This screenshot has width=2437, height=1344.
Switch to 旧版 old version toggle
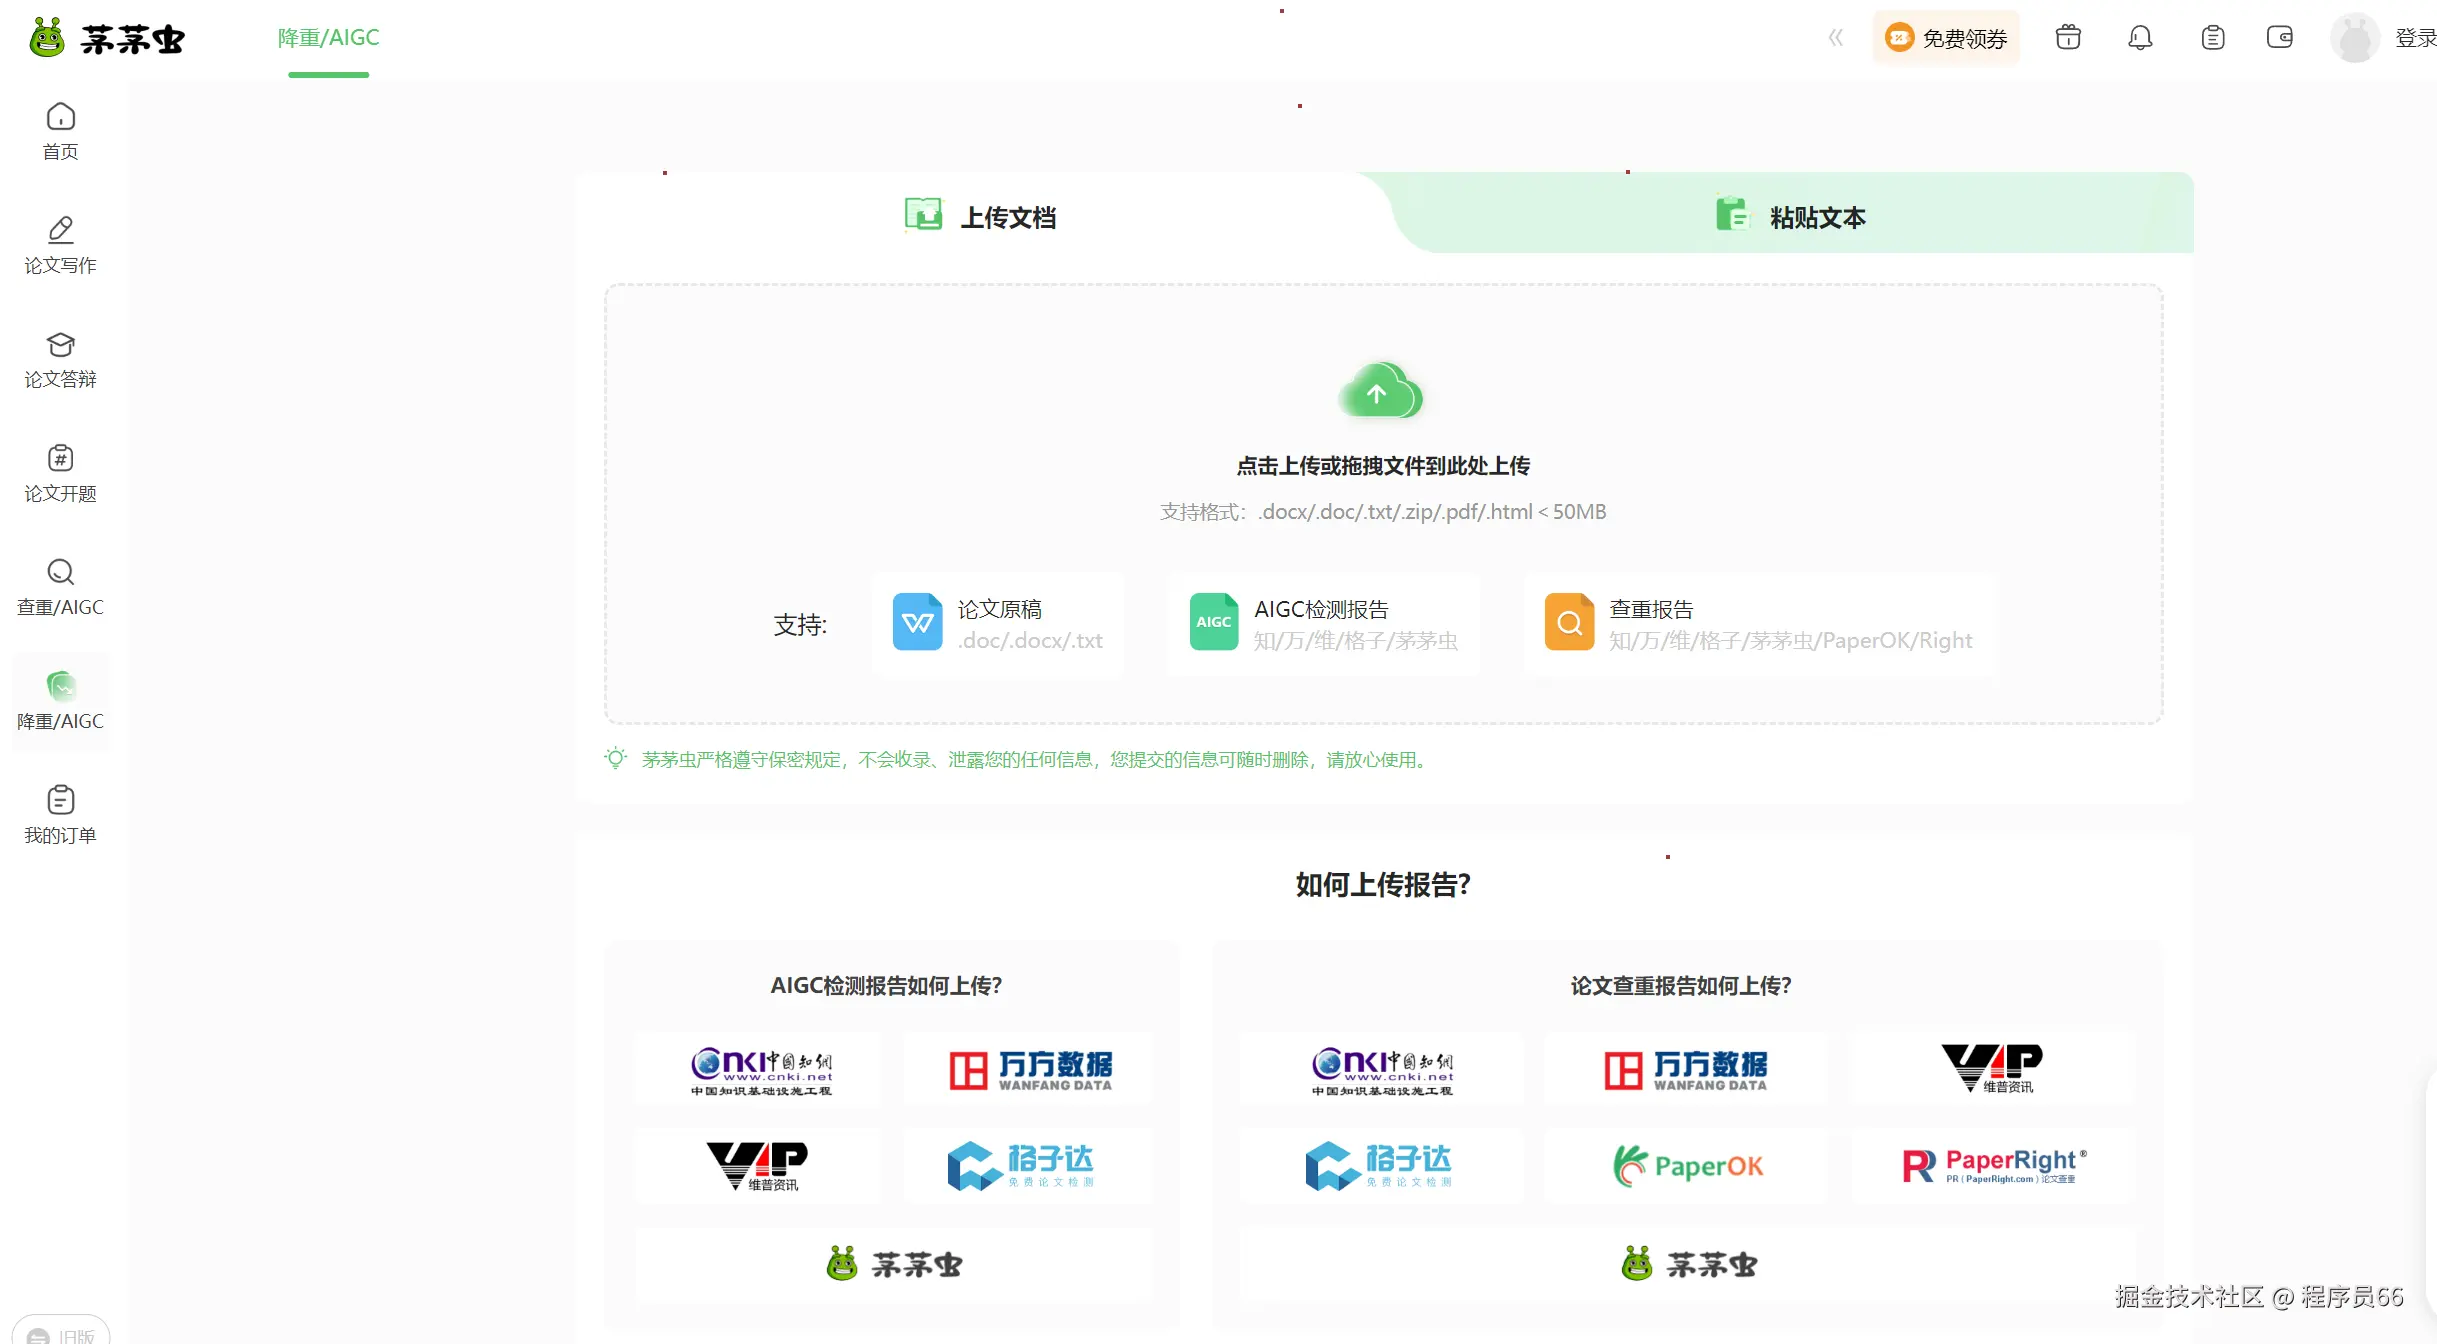click(62, 1334)
